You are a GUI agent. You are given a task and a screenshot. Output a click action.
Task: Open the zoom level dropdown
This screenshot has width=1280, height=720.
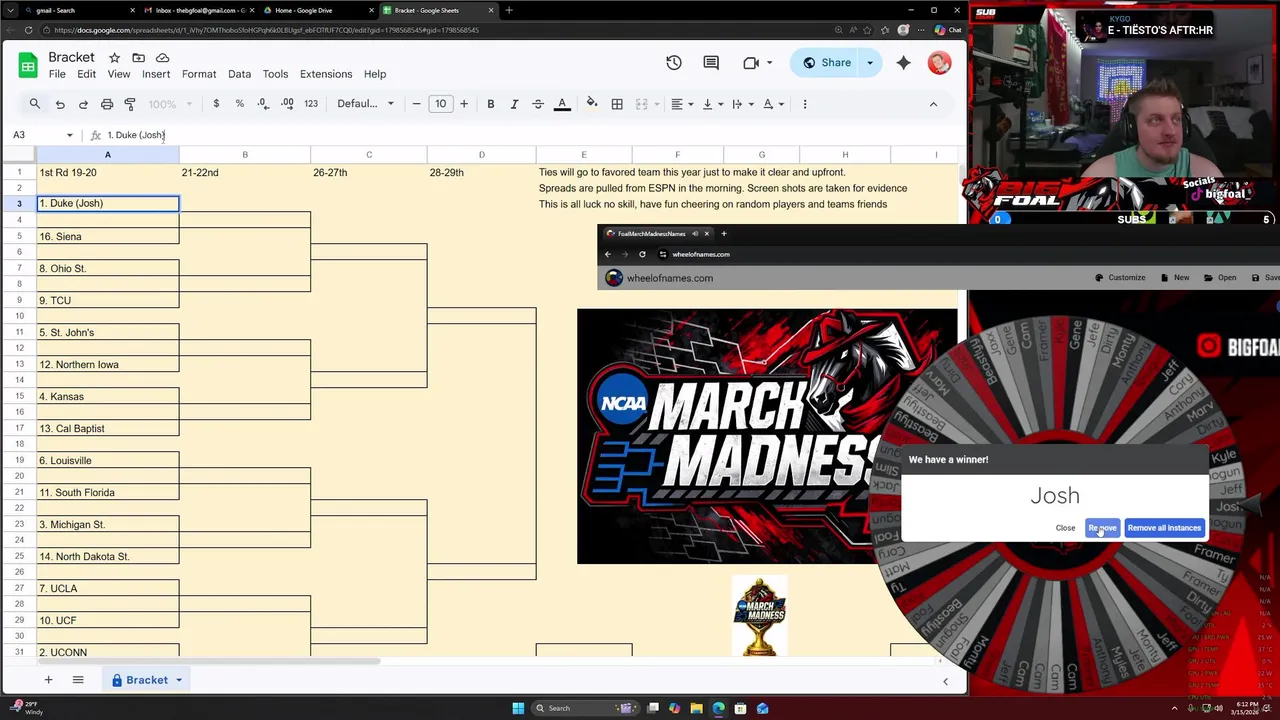[170, 104]
